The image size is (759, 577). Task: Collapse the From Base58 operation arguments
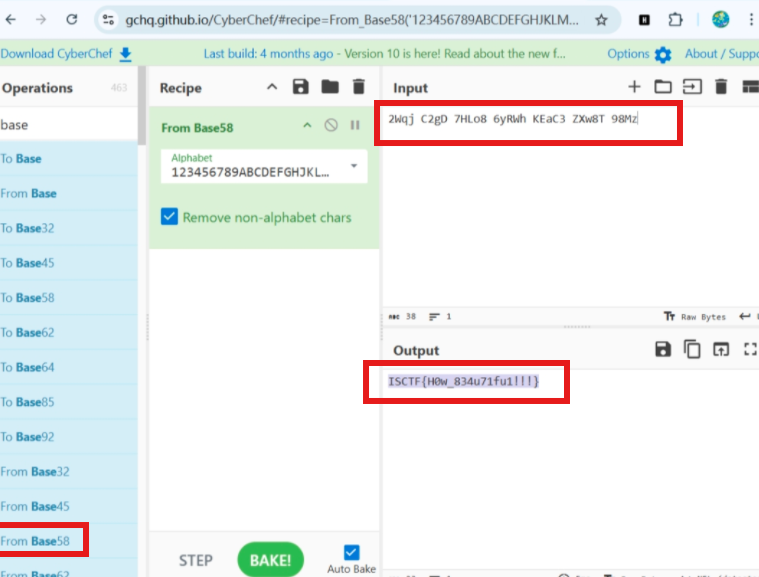point(308,126)
